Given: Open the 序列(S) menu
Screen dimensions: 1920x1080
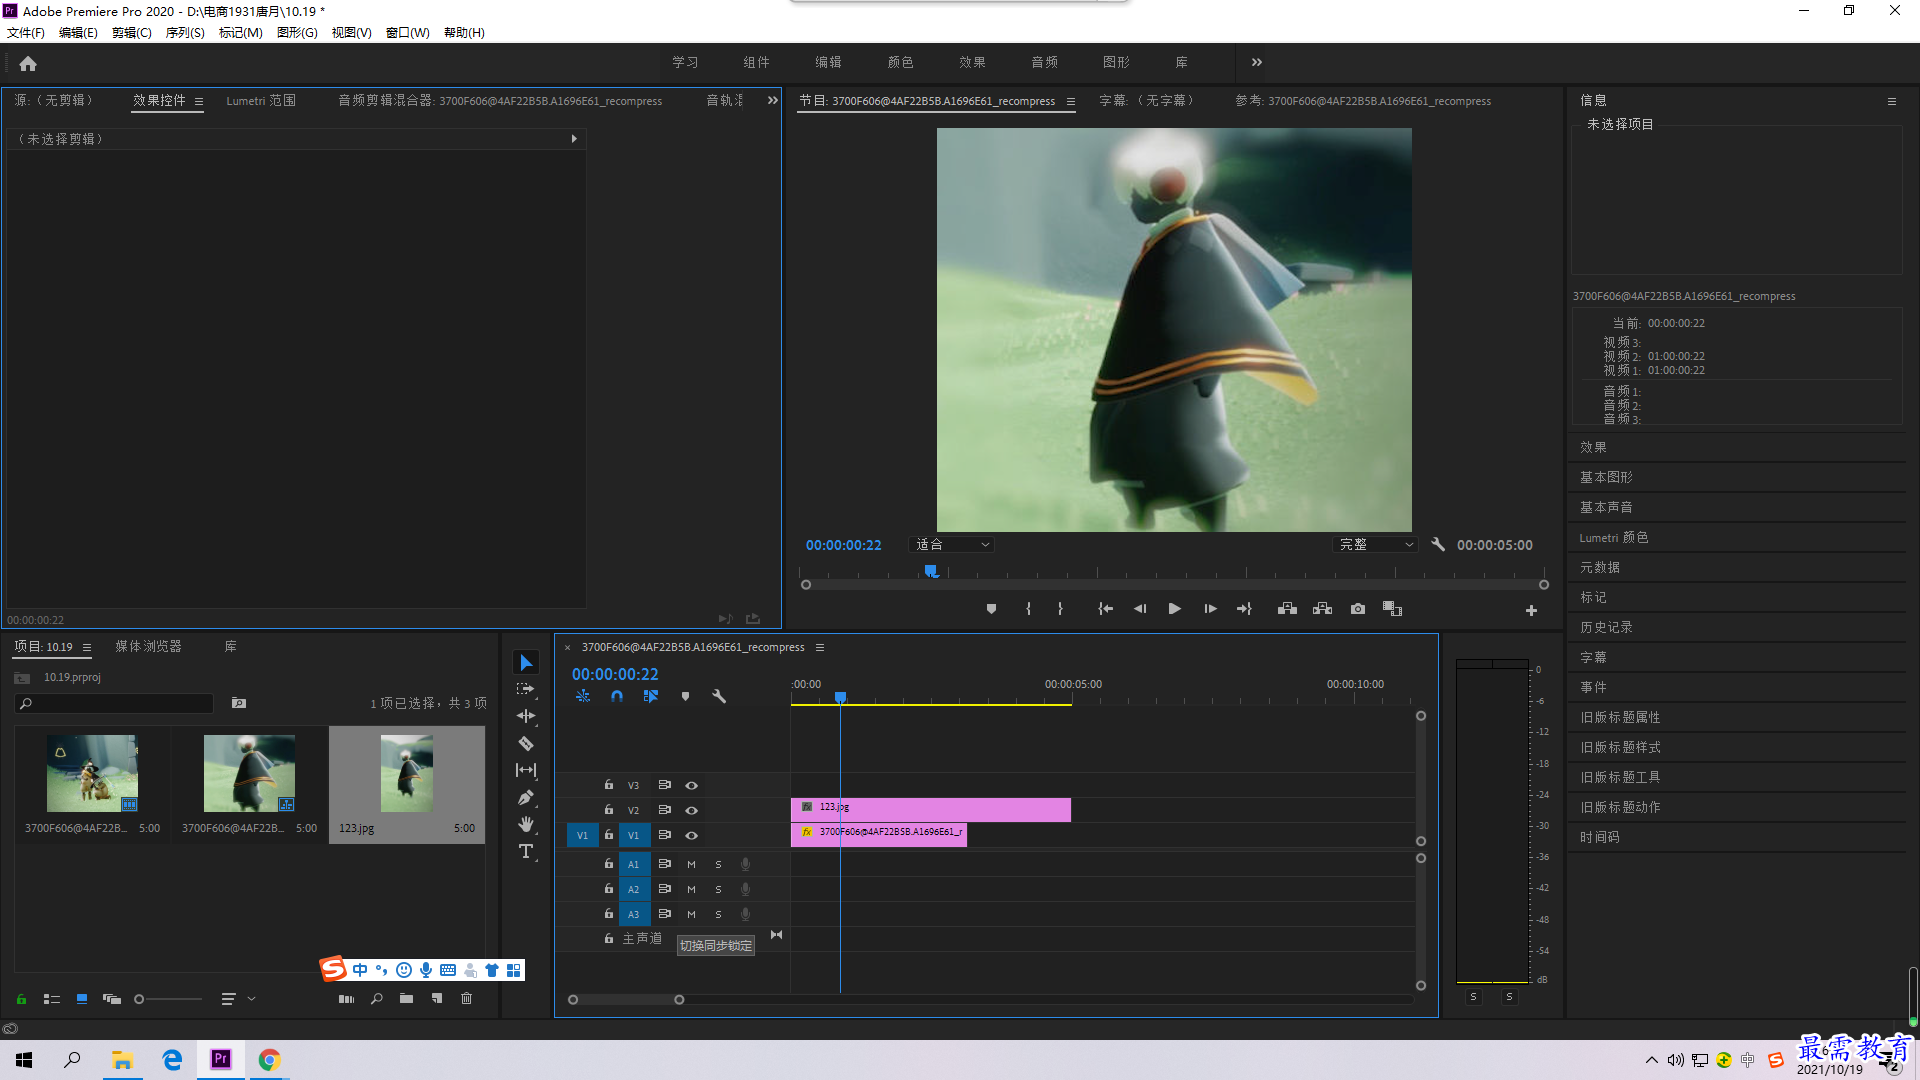Looking at the screenshot, I should [x=185, y=33].
